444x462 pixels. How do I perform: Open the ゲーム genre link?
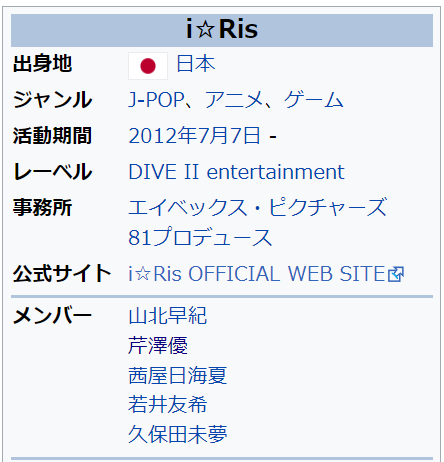tap(313, 99)
